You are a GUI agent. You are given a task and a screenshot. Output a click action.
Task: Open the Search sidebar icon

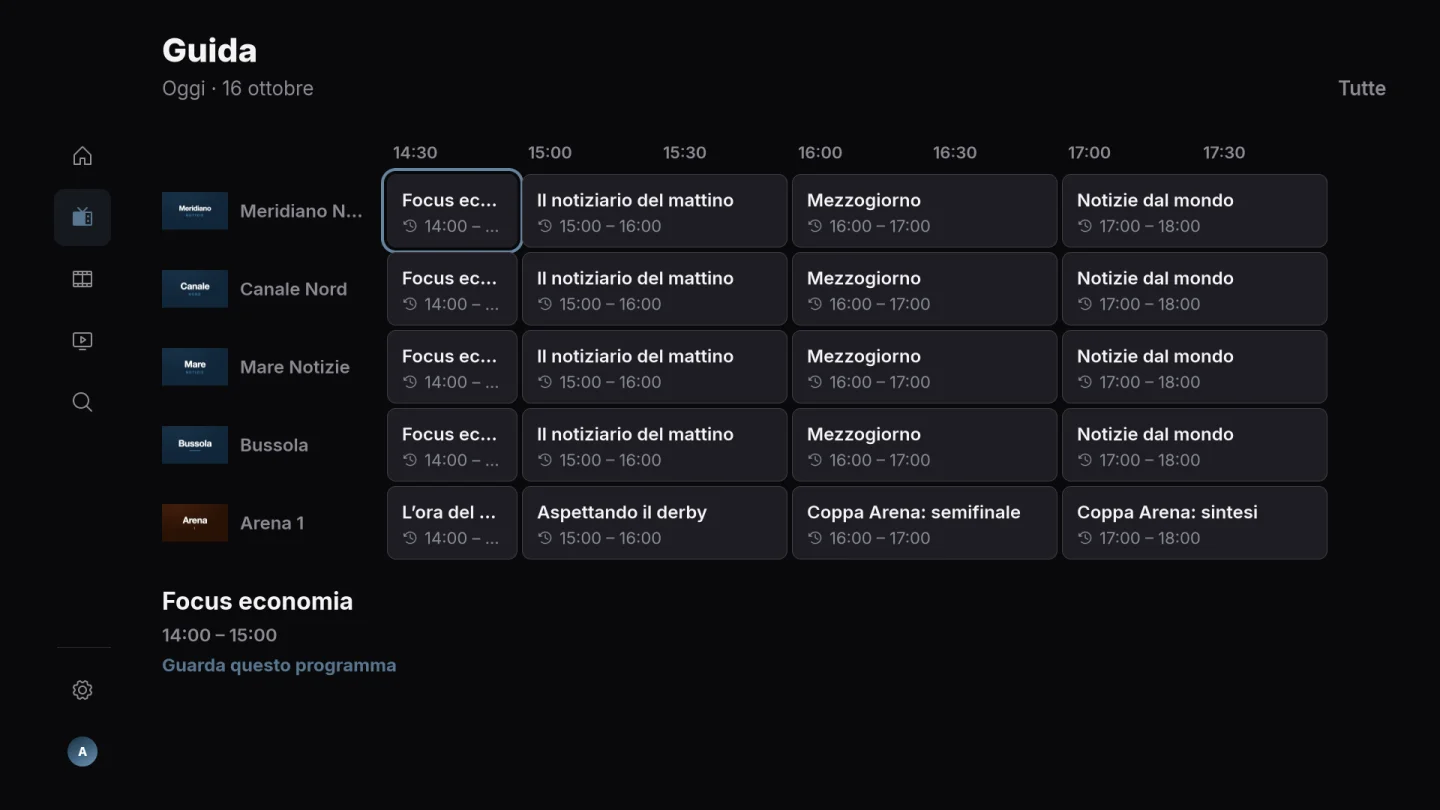pos(82,402)
